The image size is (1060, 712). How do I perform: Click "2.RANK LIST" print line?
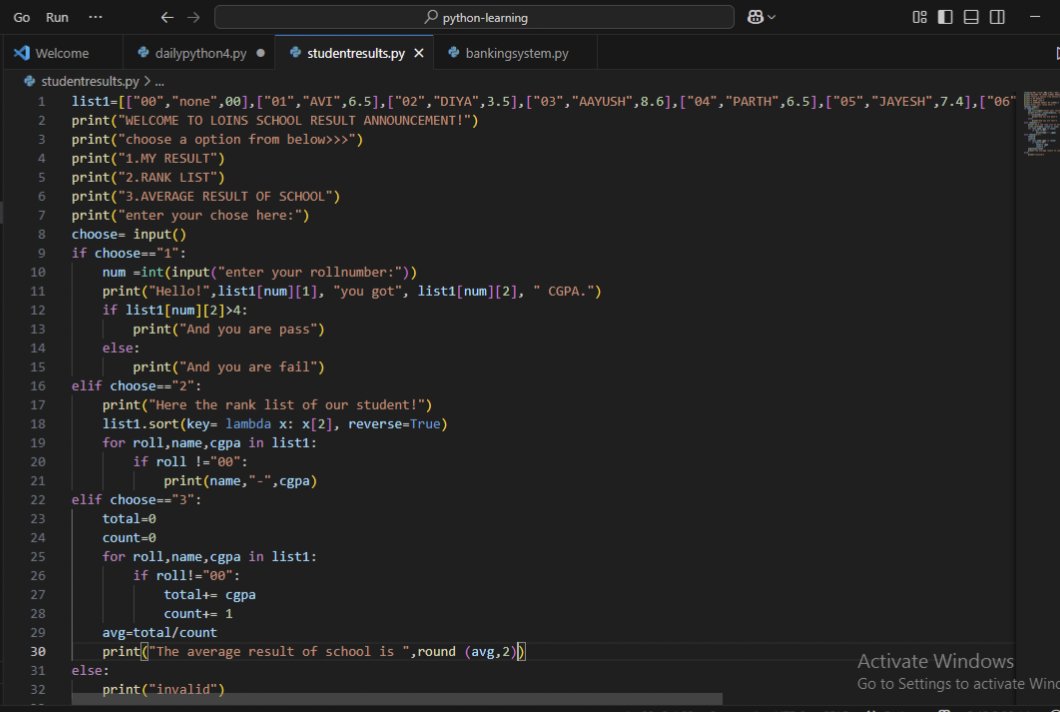148,177
